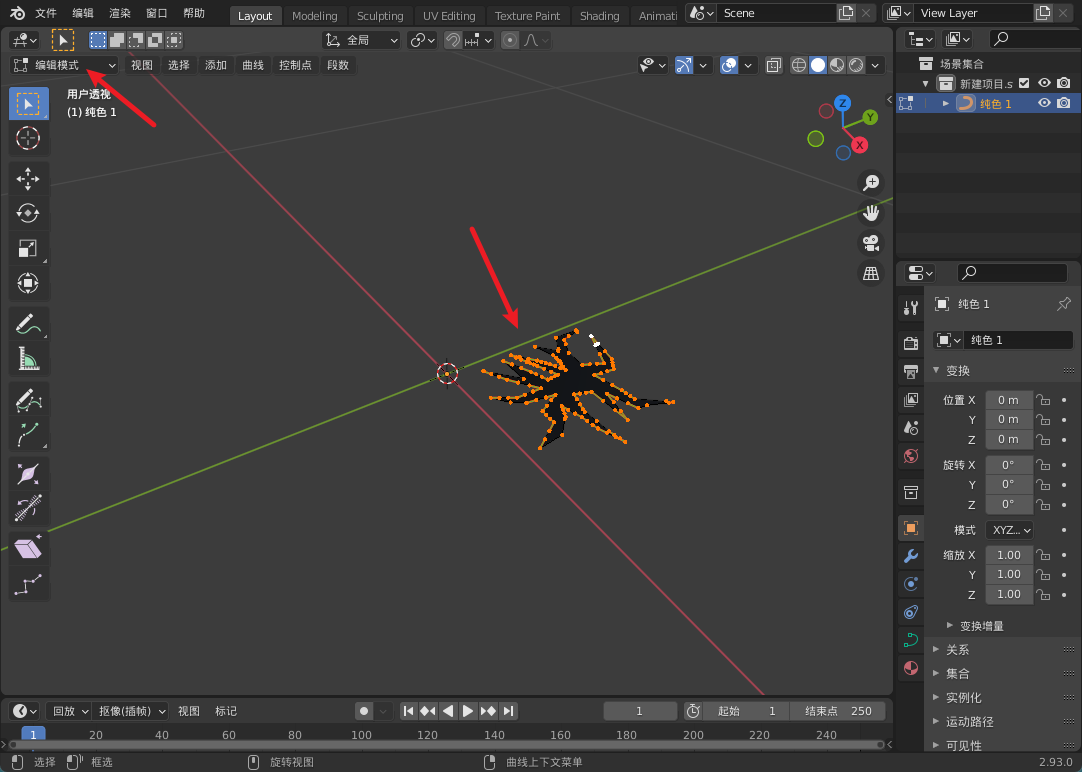Select the Cursor tool
The width and height of the screenshot is (1082, 772).
[28, 138]
